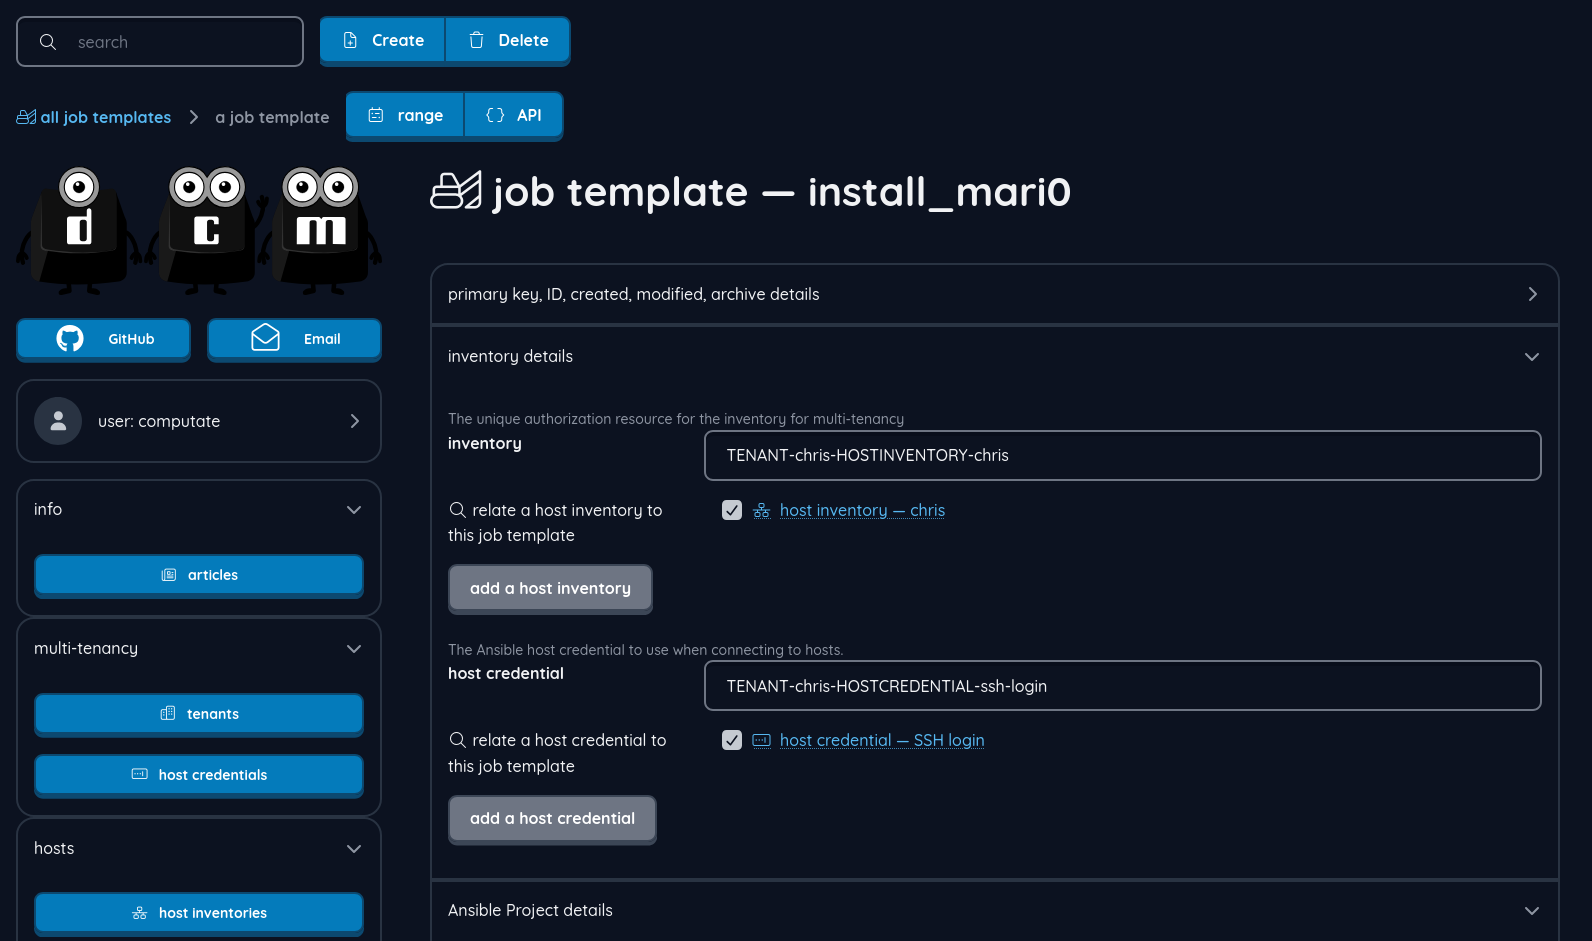Collapse the multi-tenancy sidebar section
Screen dimensions: 1592x941
(x=199, y=649)
